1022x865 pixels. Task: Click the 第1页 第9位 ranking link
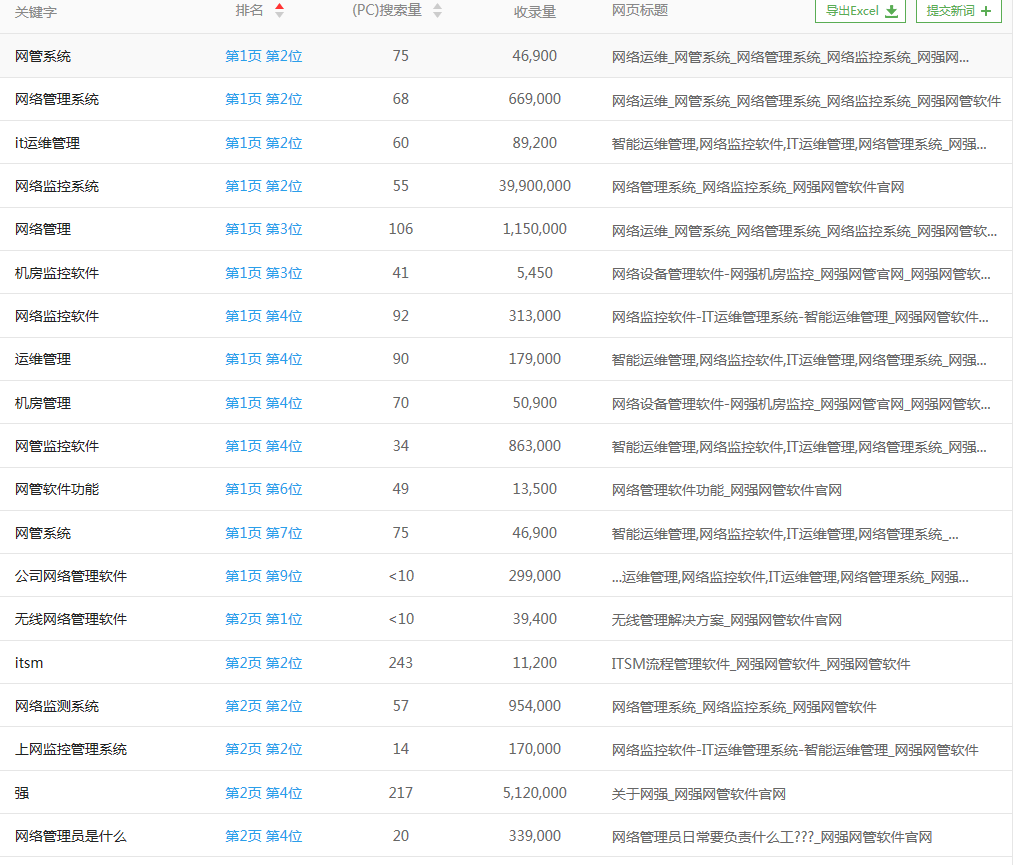(263, 576)
